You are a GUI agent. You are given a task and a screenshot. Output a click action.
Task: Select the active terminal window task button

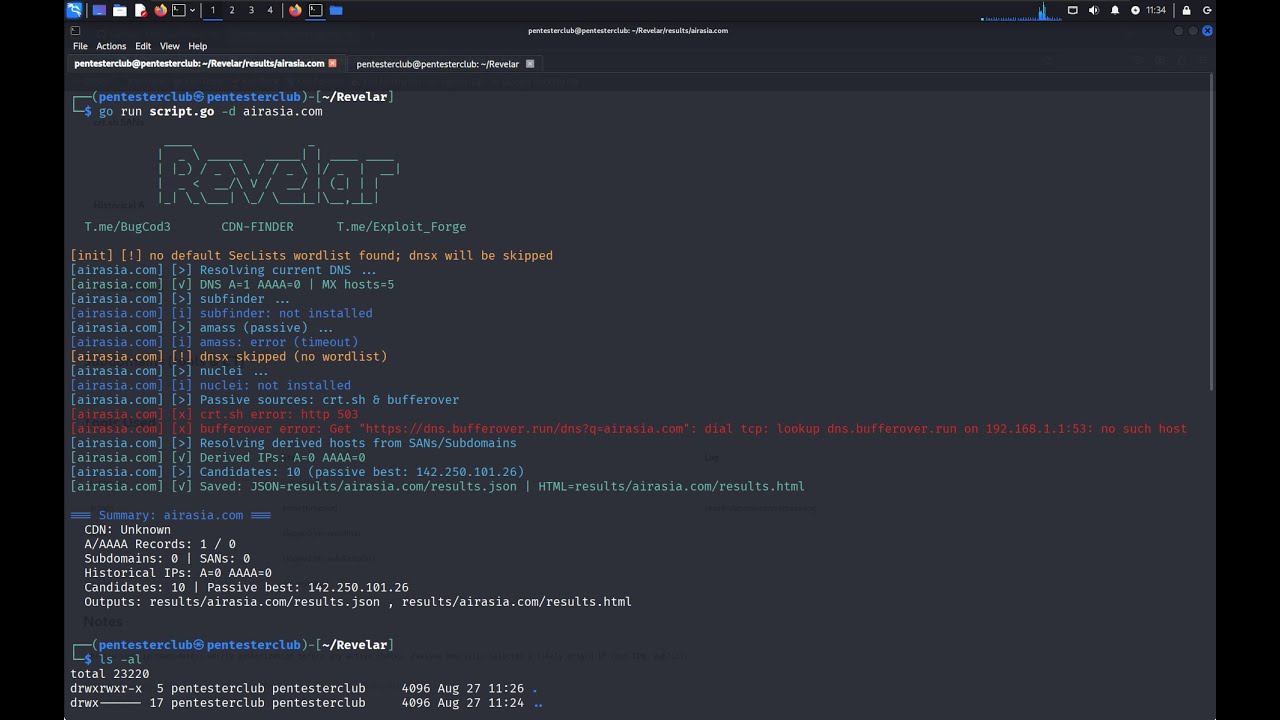[315, 10]
